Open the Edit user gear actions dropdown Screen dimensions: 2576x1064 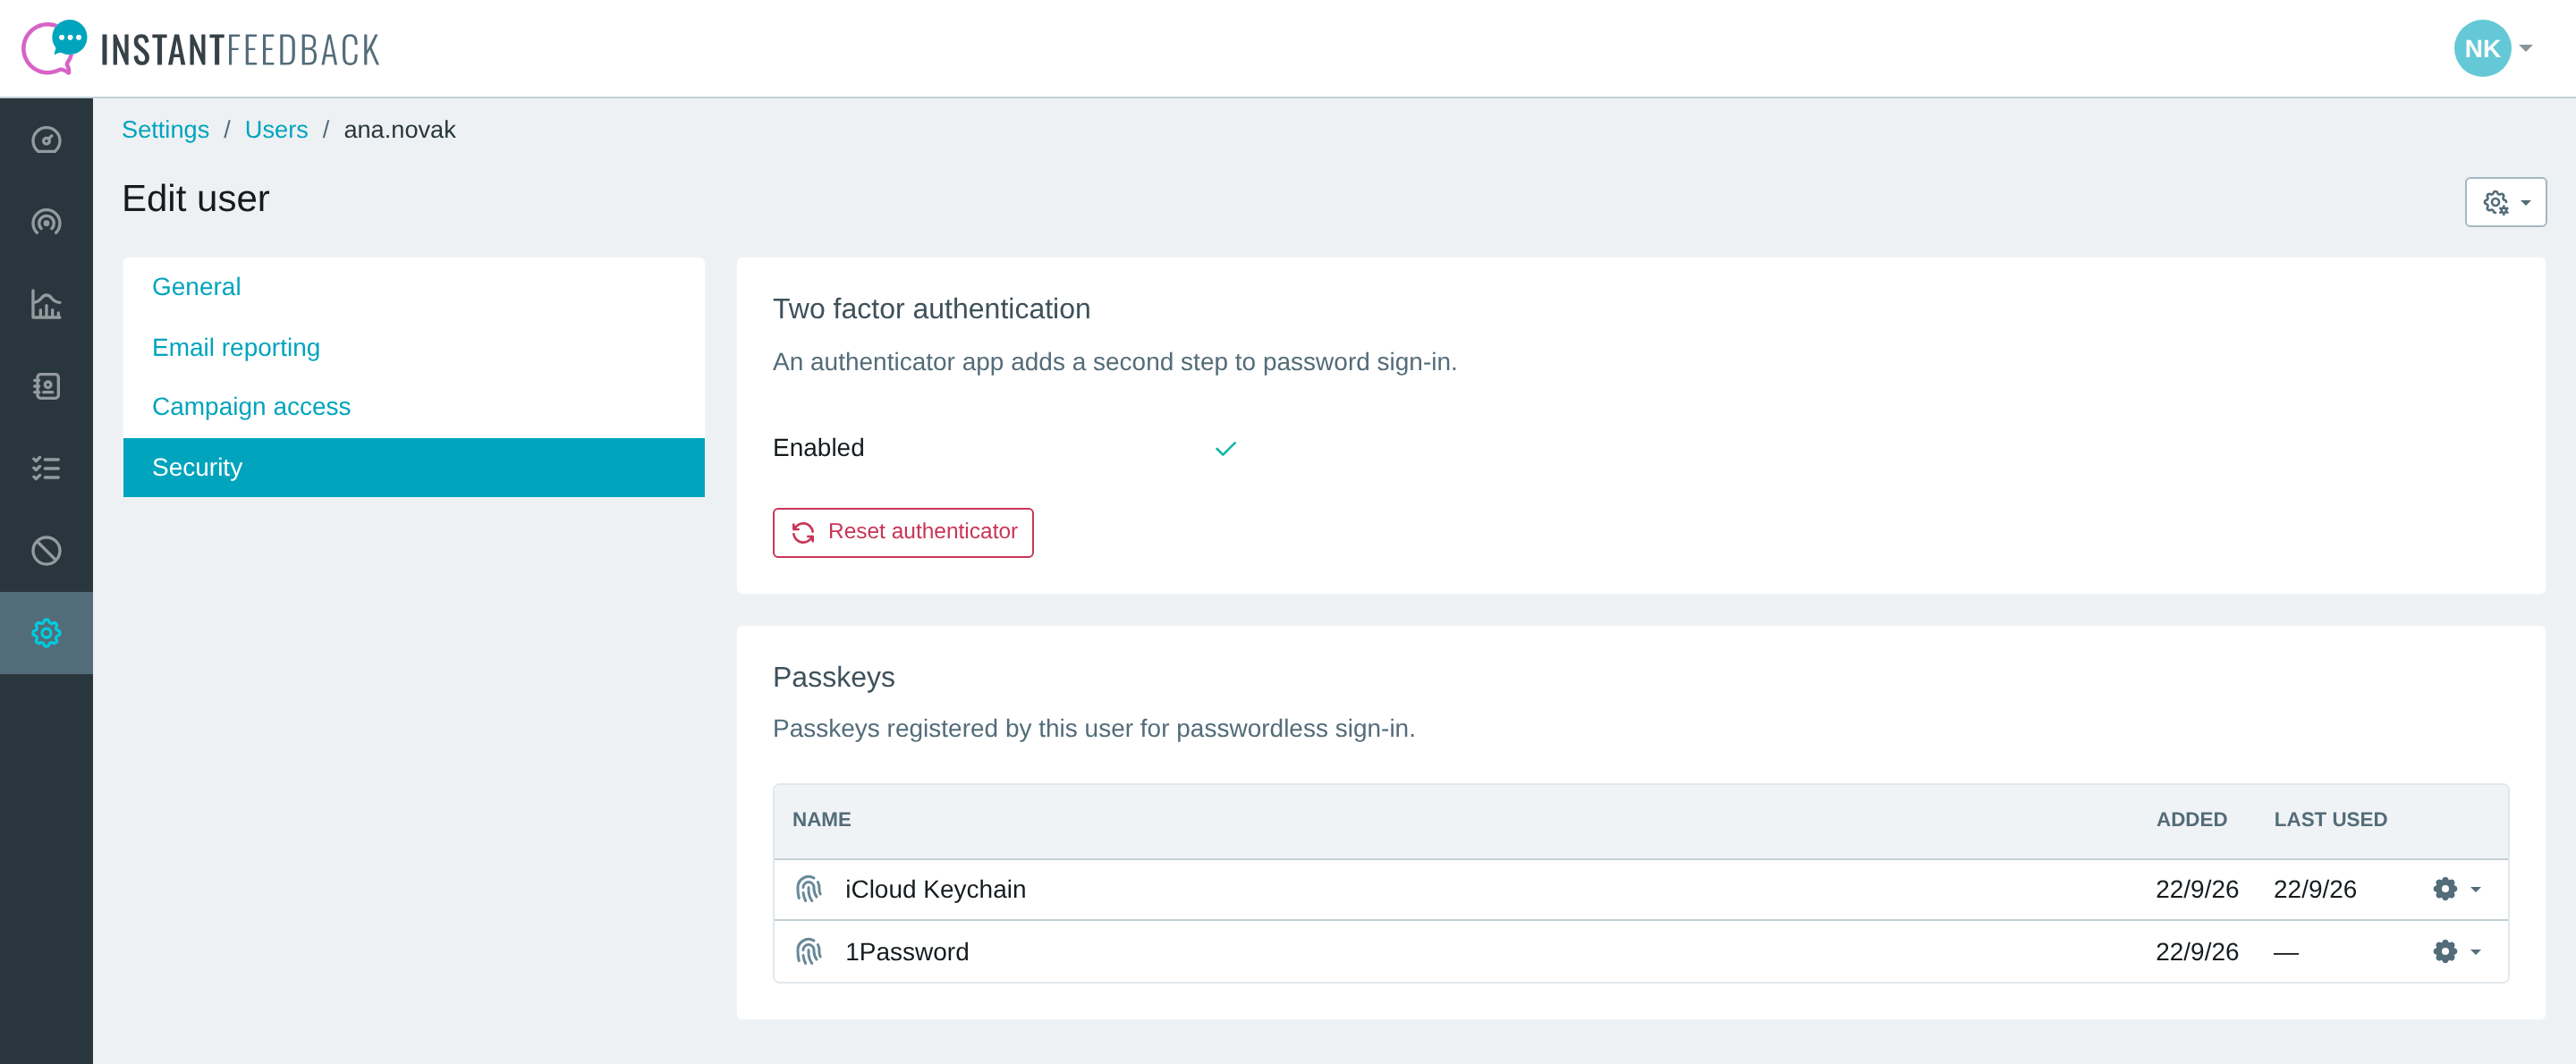point(2505,202)
